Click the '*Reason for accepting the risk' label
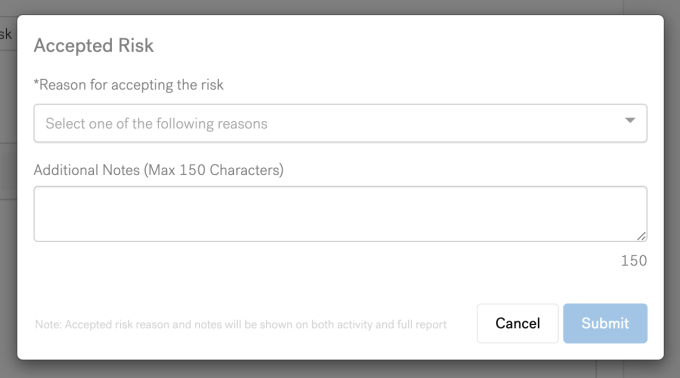 (129, 85)
